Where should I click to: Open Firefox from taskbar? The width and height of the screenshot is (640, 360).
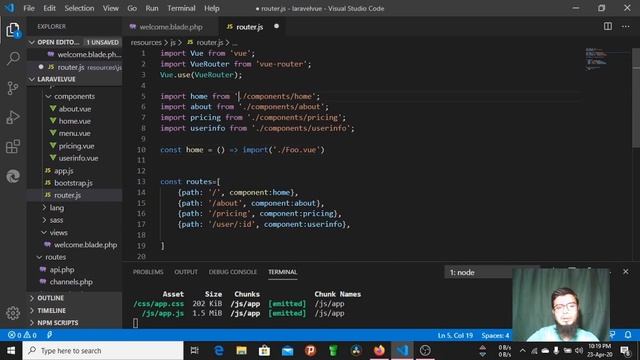click(379, 351)
